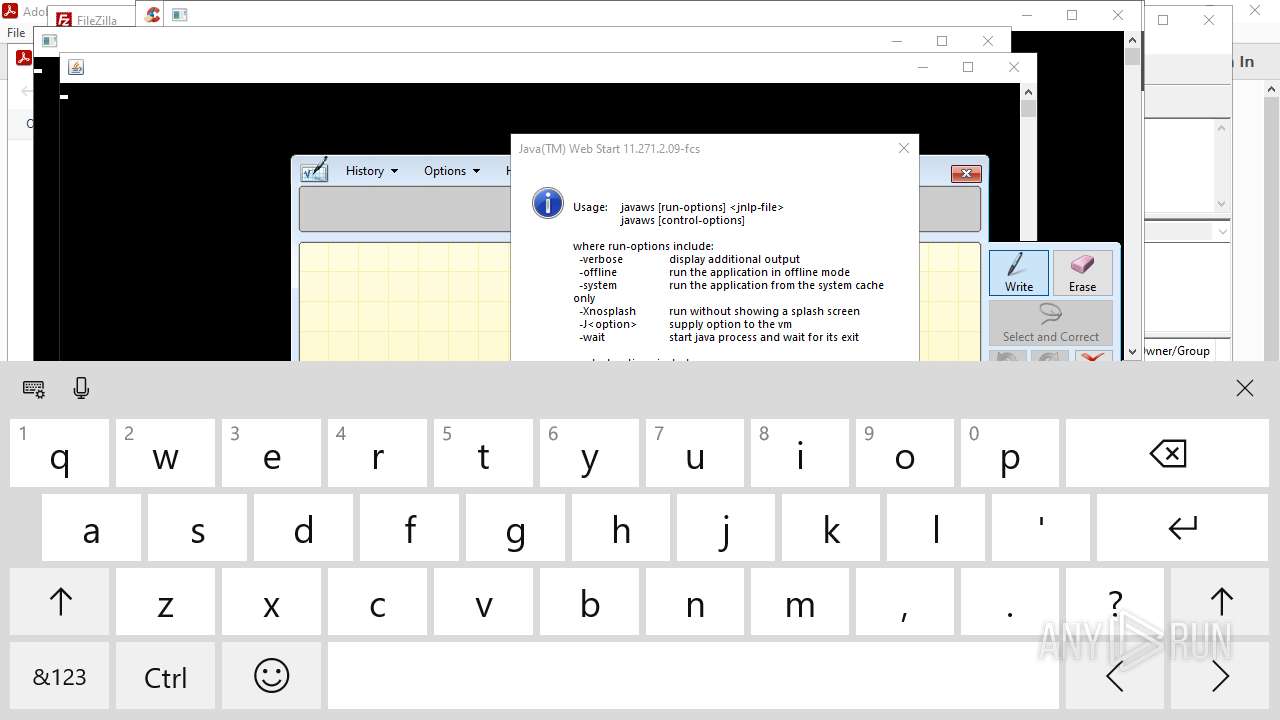Toggle the Ctrl key

165,676
